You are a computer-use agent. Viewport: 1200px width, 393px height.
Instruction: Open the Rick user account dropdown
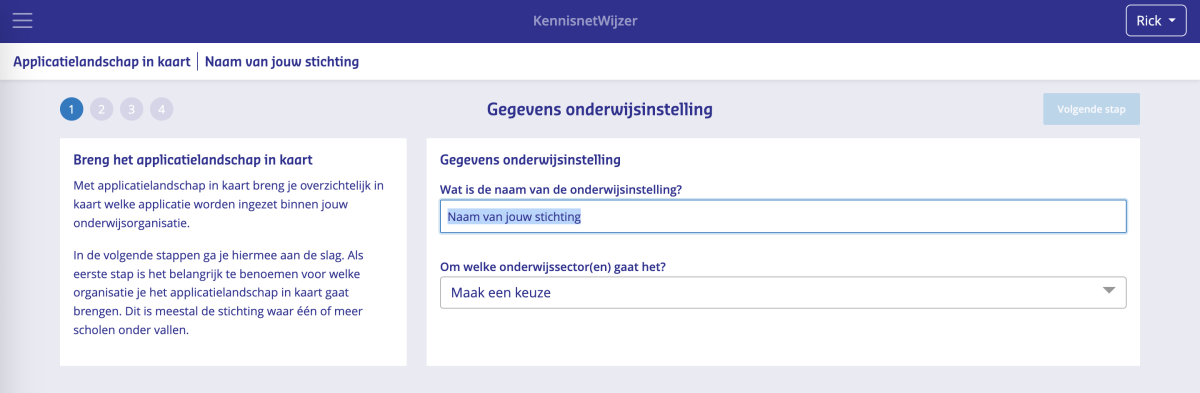coord(1155,21)
